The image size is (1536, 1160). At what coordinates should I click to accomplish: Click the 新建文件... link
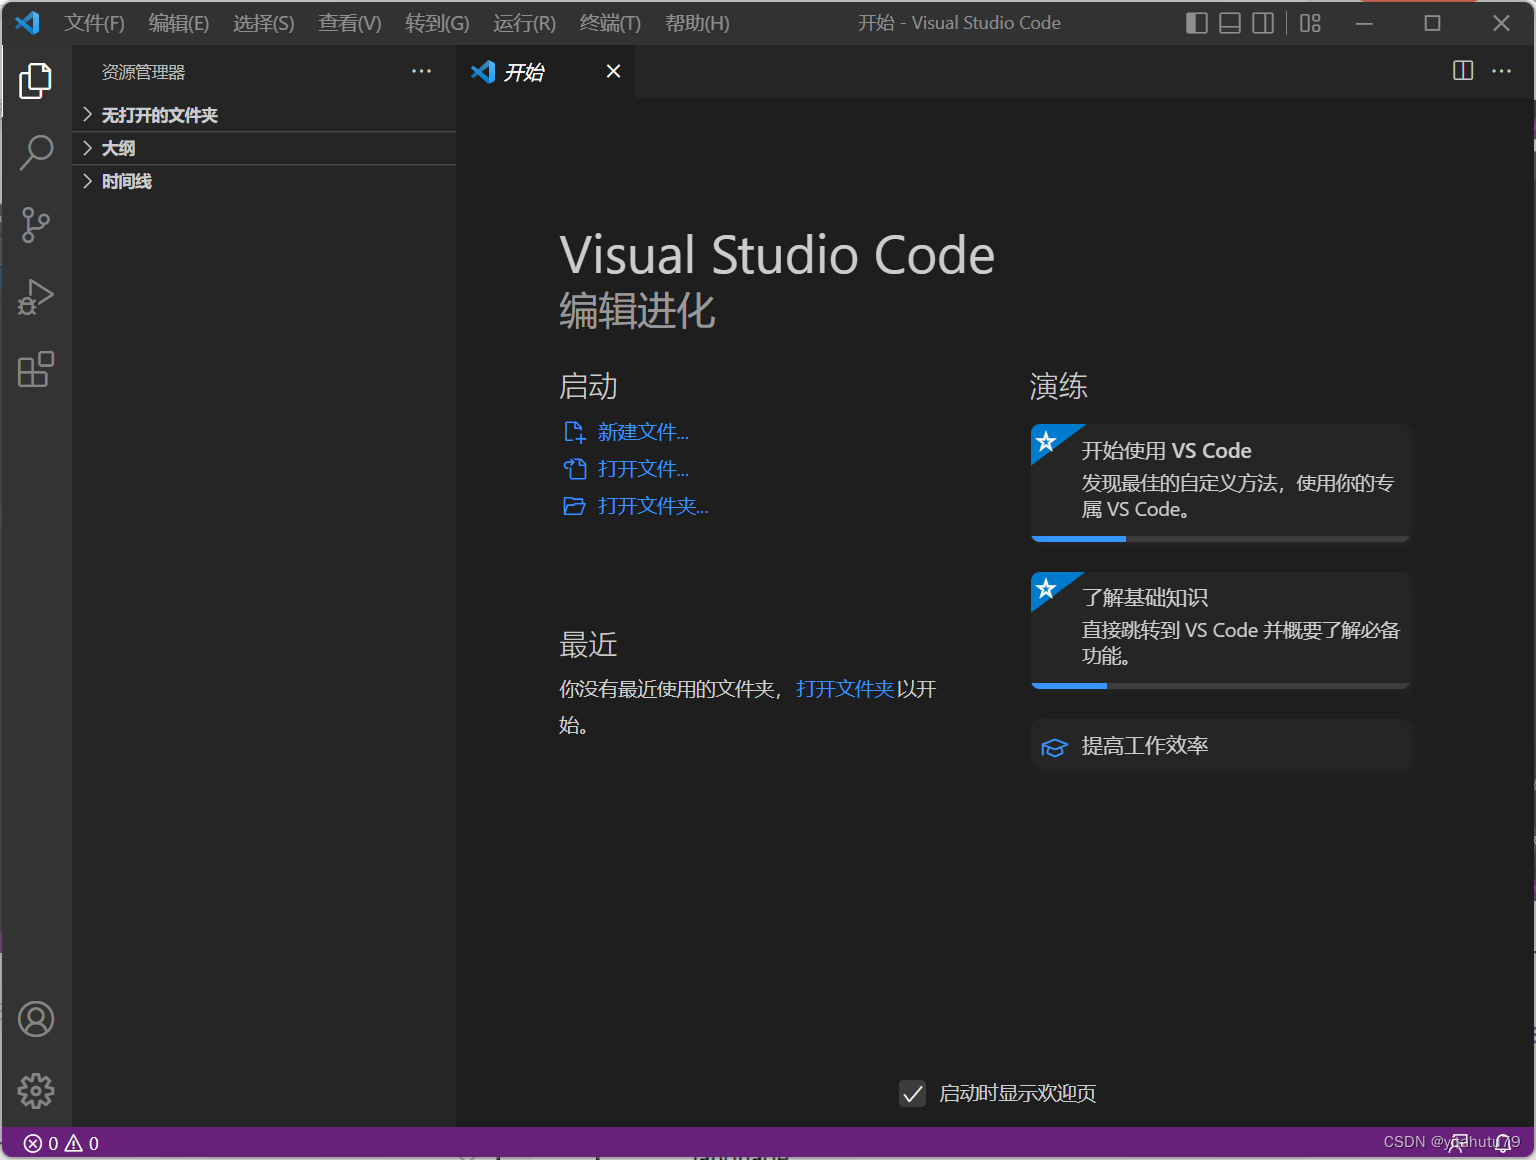click(642, 432)
